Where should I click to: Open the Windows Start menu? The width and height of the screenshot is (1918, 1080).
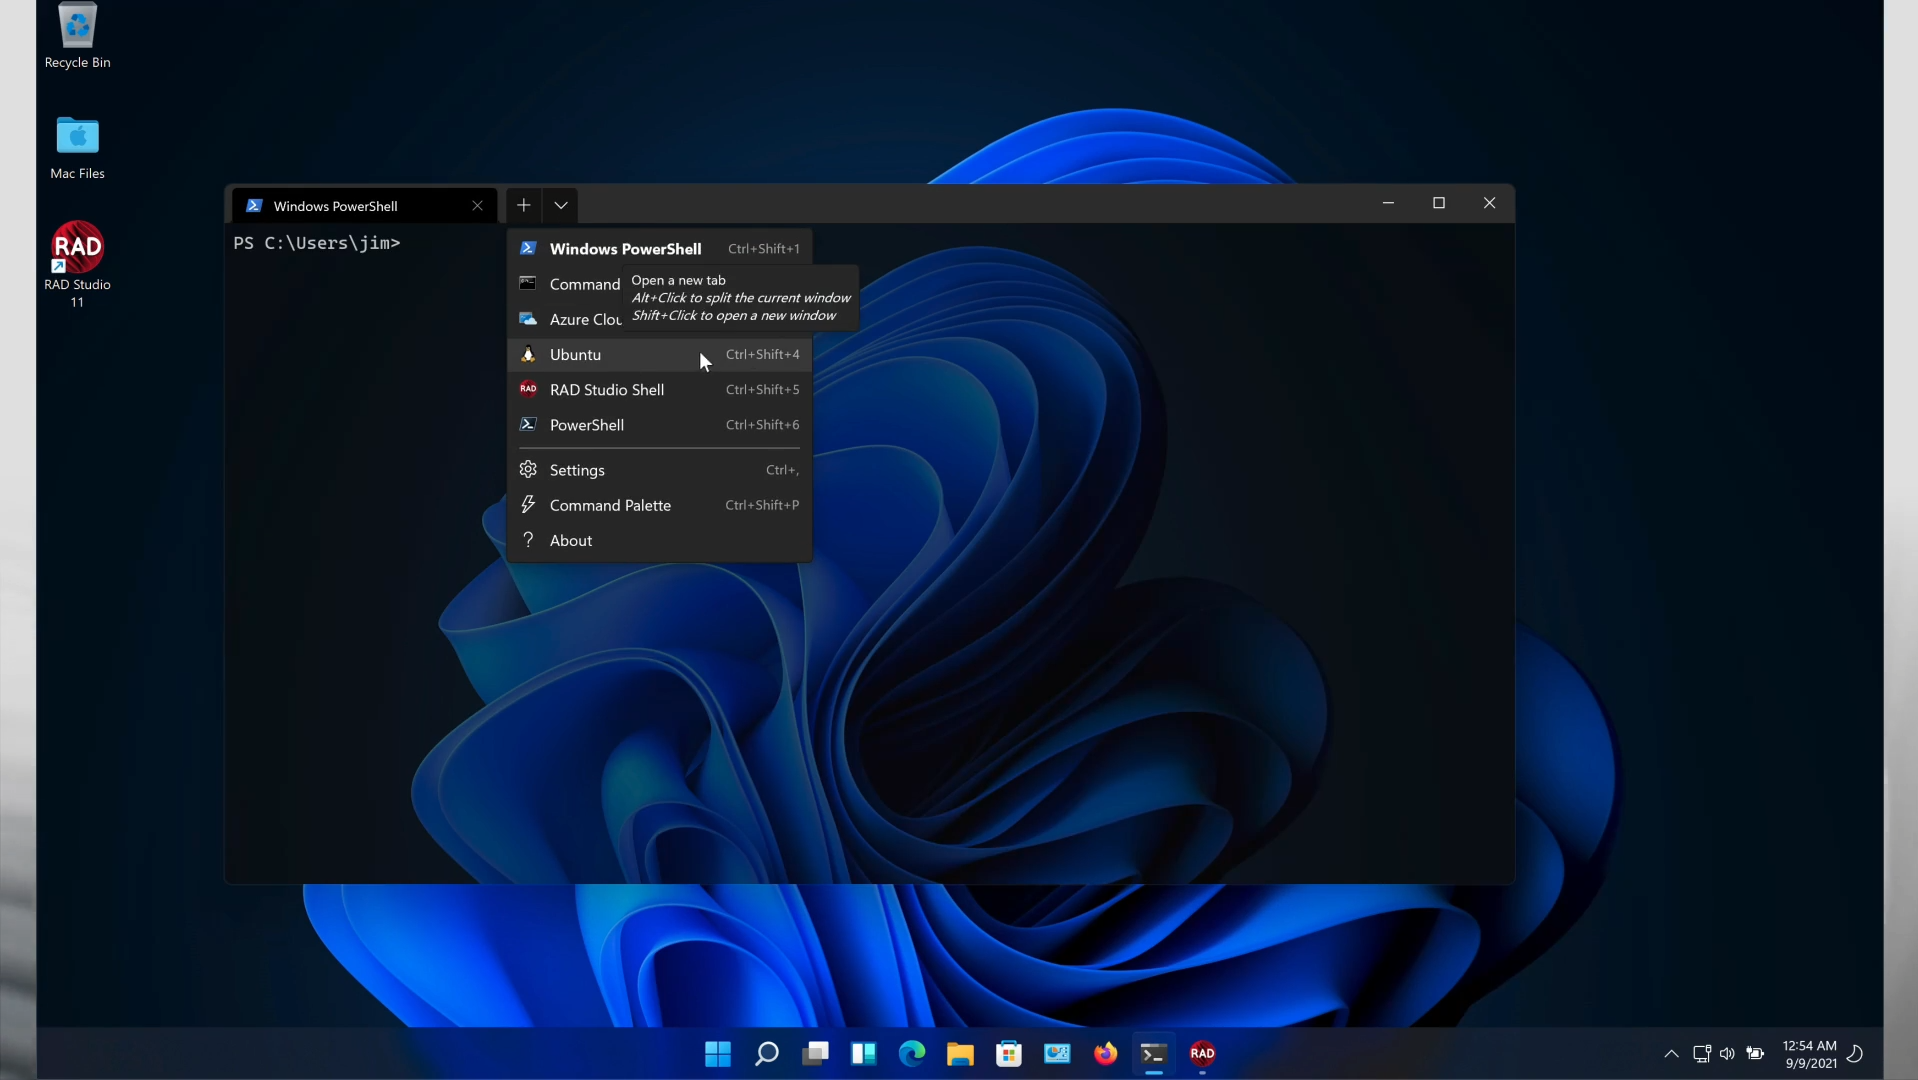point(718,1053)
